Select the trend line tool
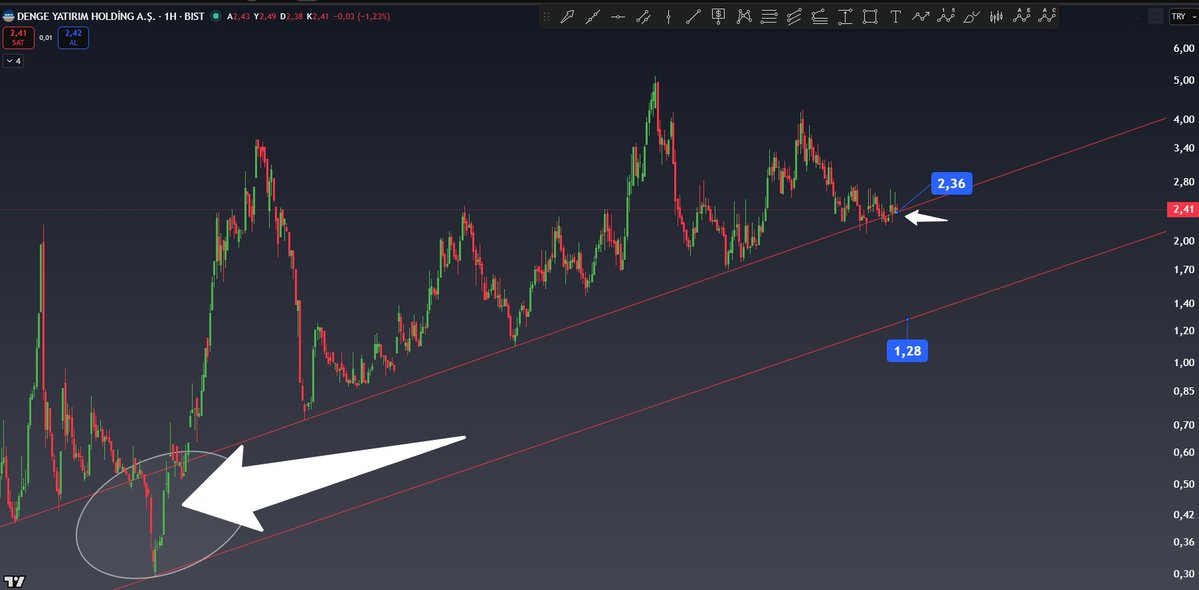This screenshot has height=590, width=1199. click(593, 16)
